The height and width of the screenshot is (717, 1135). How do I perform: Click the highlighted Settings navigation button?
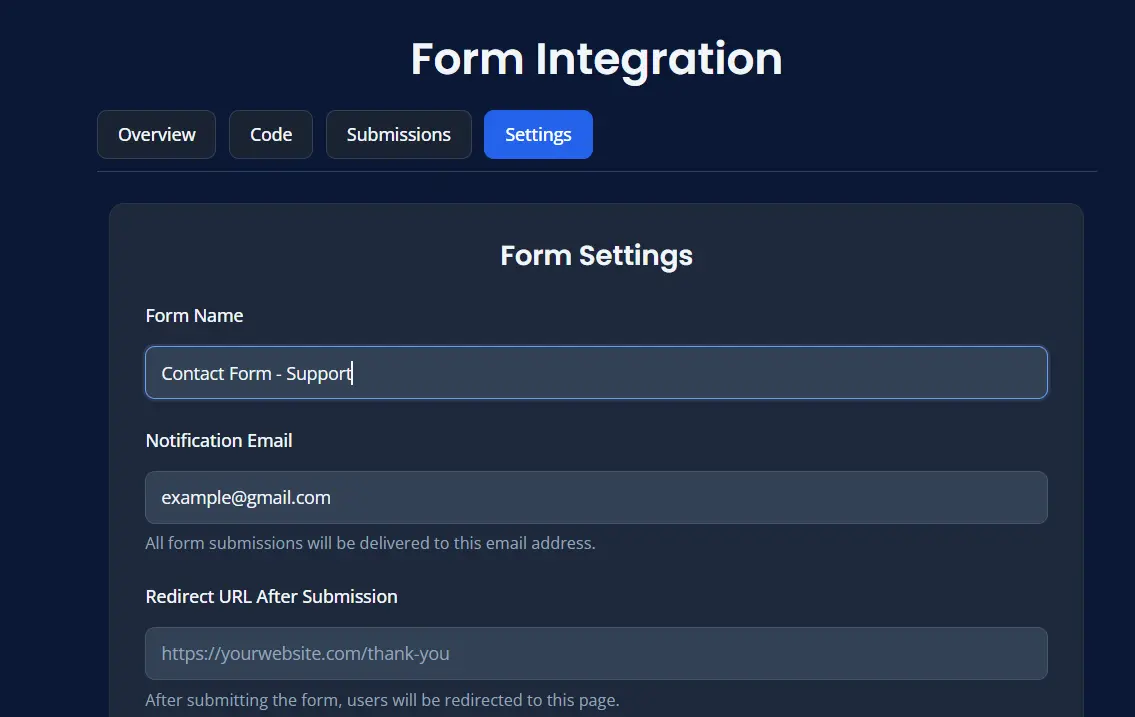coord(538,134)
